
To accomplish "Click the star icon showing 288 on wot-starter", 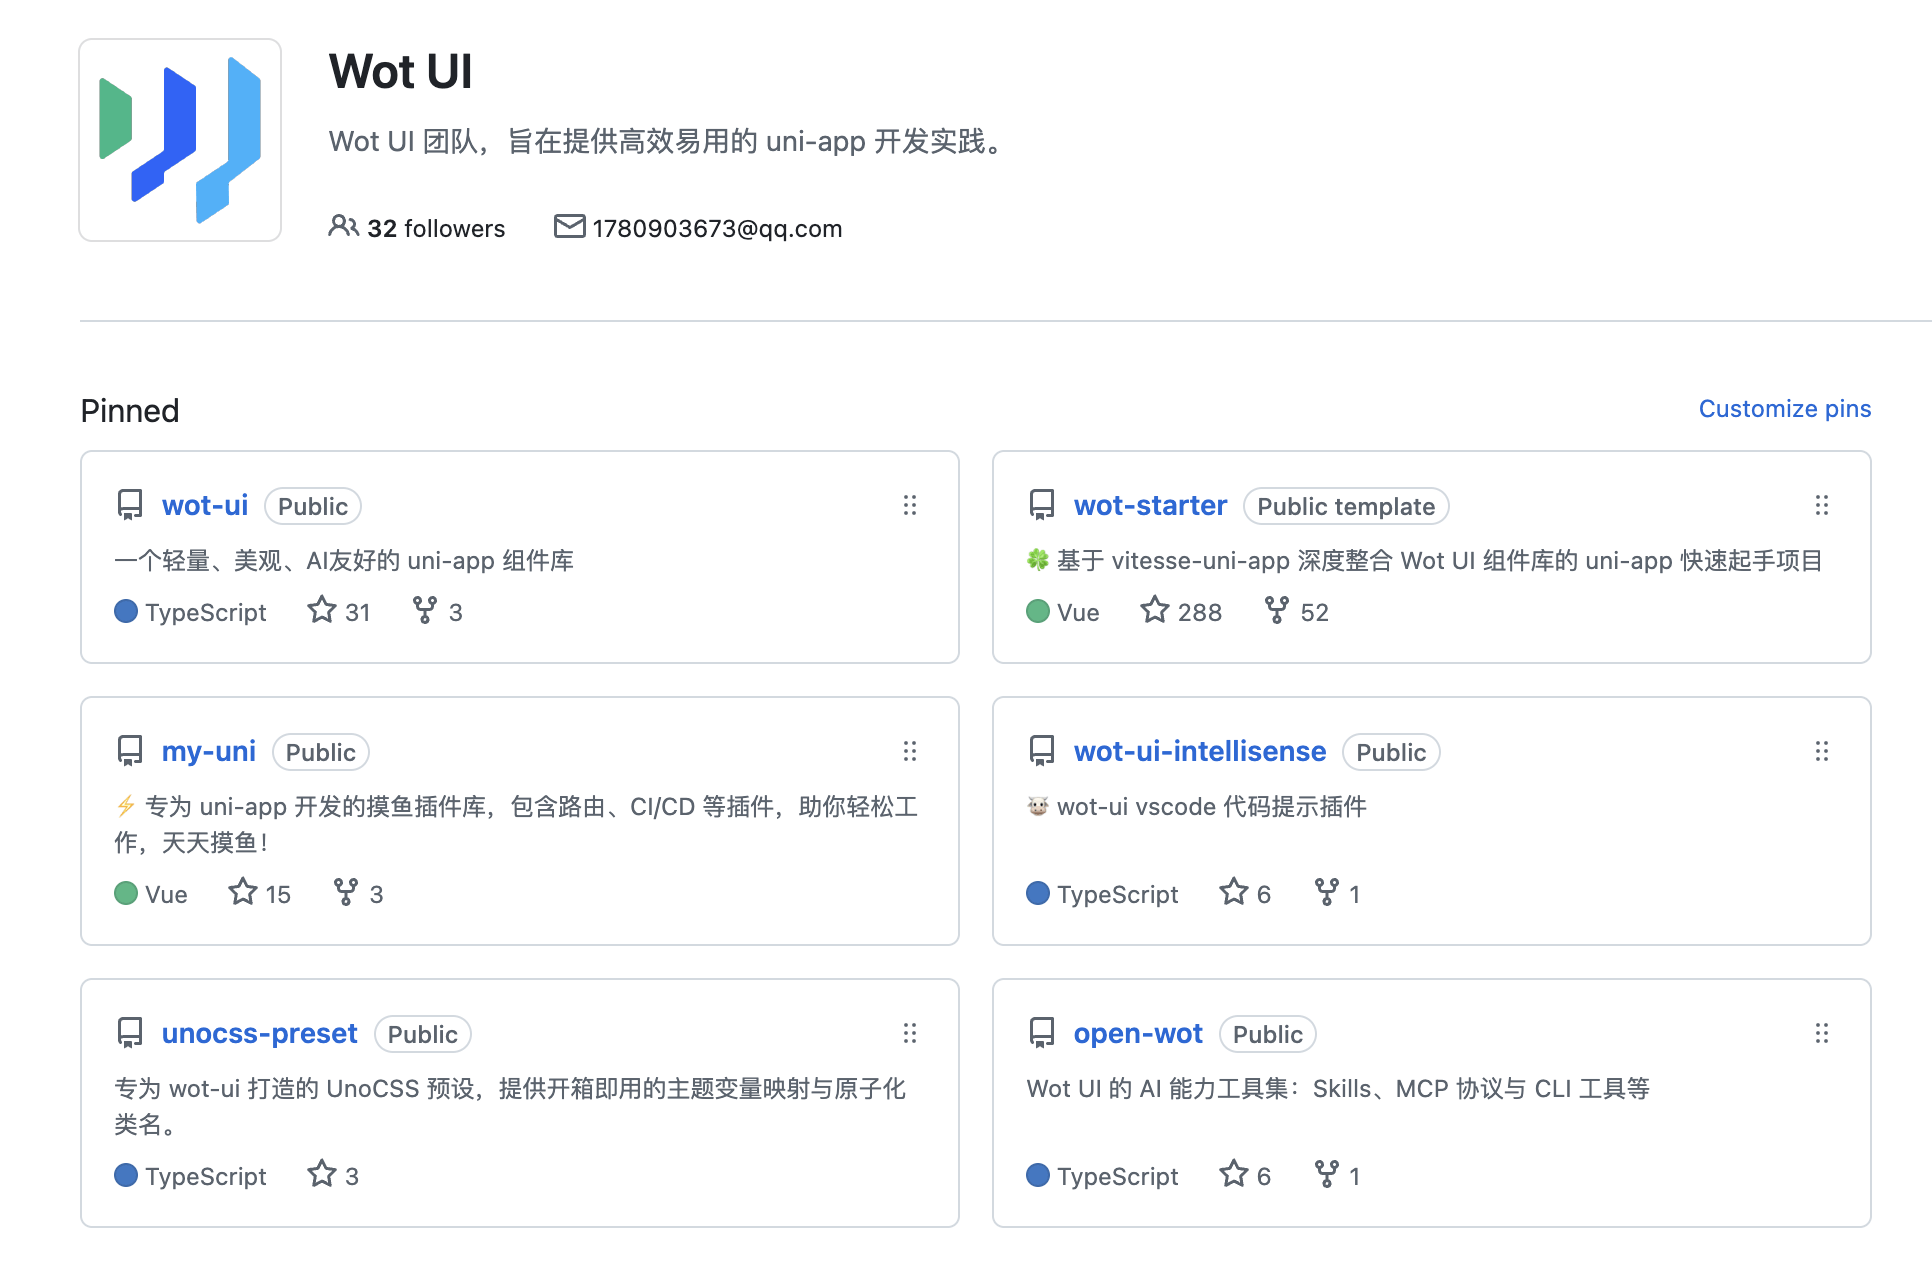I will click(x=1155, y=610).
